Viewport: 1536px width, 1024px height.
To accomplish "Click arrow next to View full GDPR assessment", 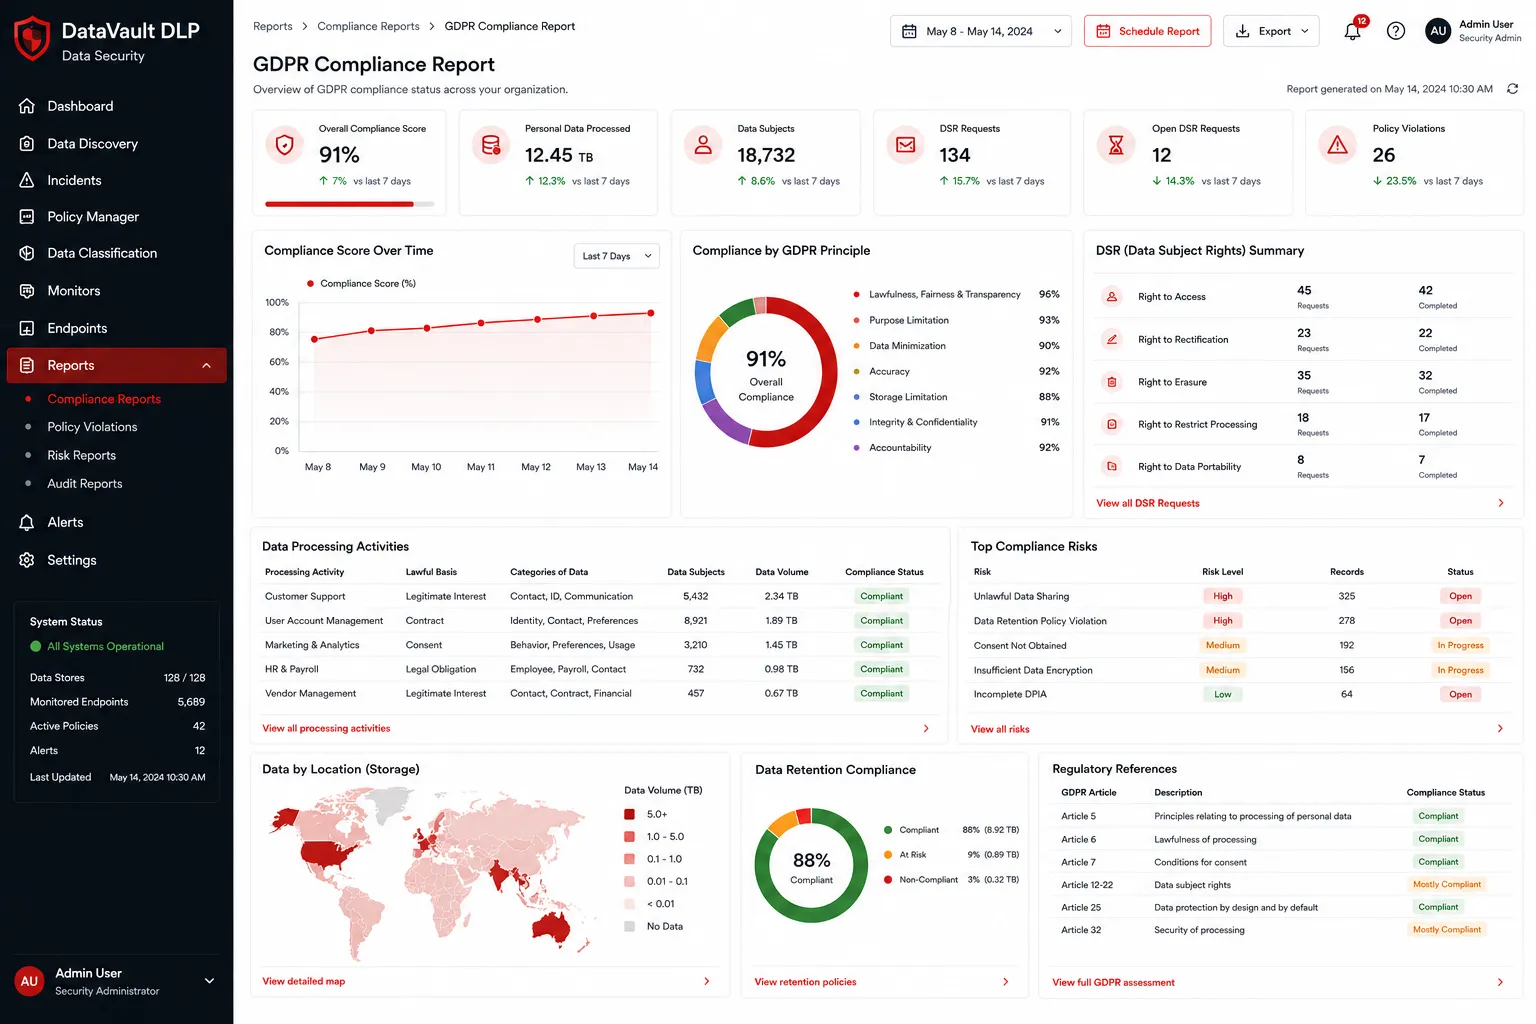I will pos(1500,982).
